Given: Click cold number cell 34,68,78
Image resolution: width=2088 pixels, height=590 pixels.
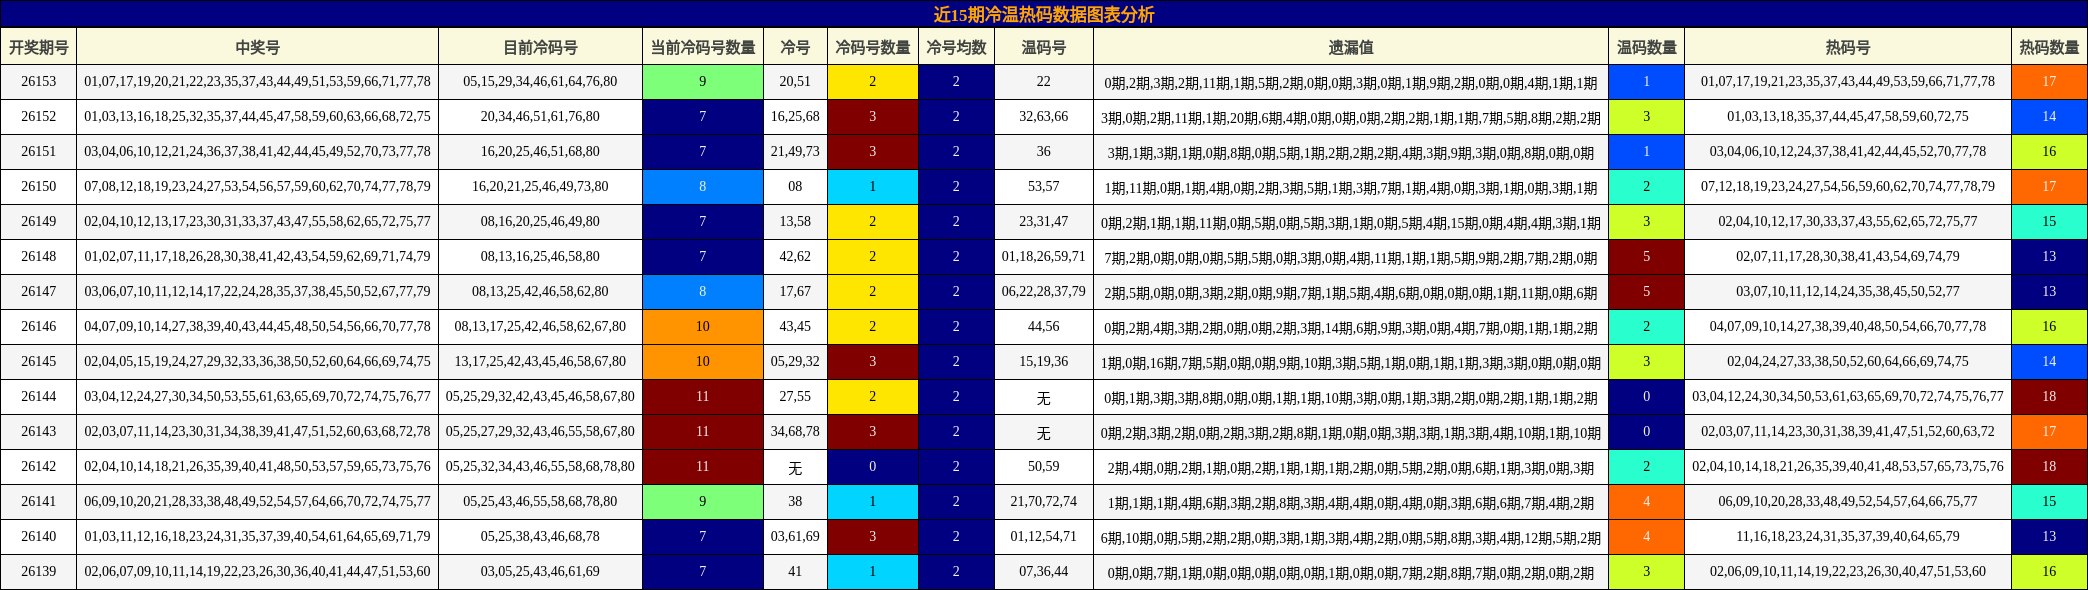Looking at the screenshot, I should 795,432.
